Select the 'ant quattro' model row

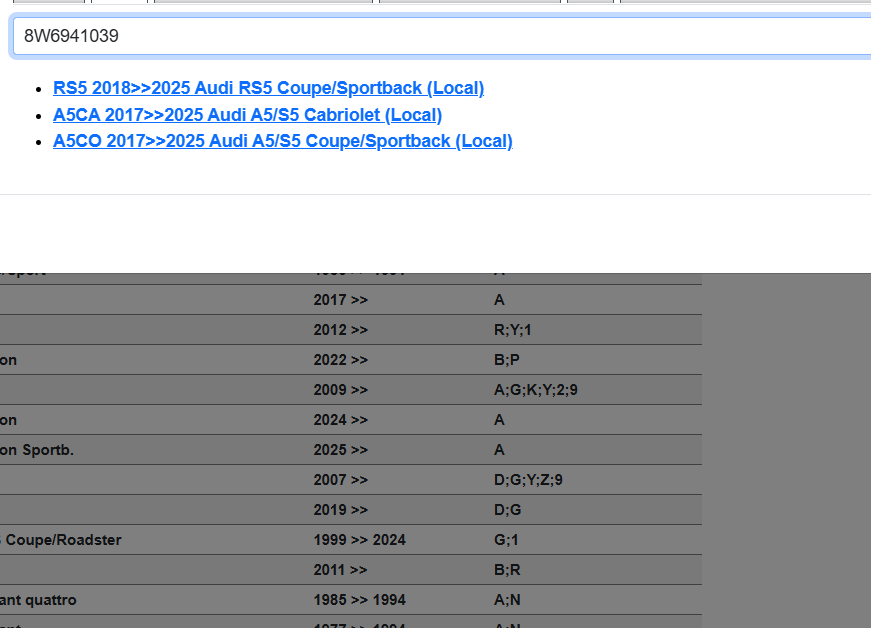coord(38,600)
